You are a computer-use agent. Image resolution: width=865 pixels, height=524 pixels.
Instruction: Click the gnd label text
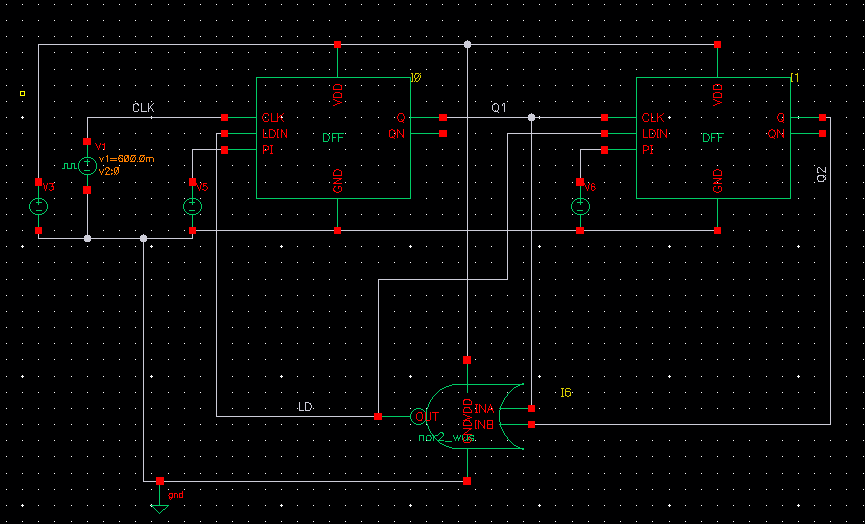coord(175,495)
